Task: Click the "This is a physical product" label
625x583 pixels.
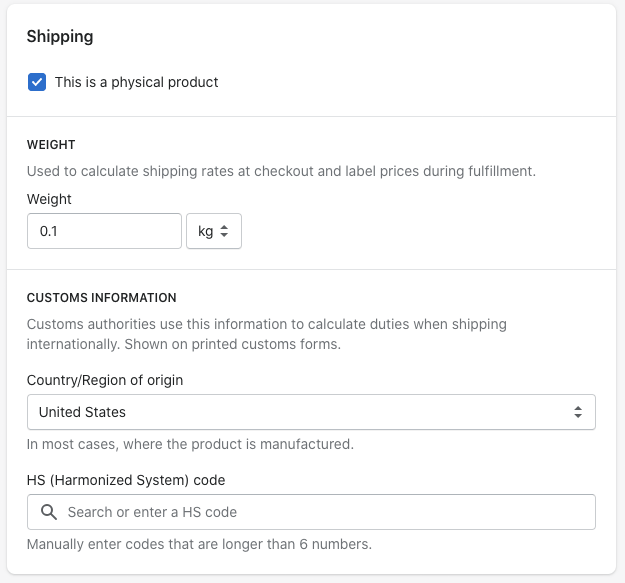Action: pos(136,82)
